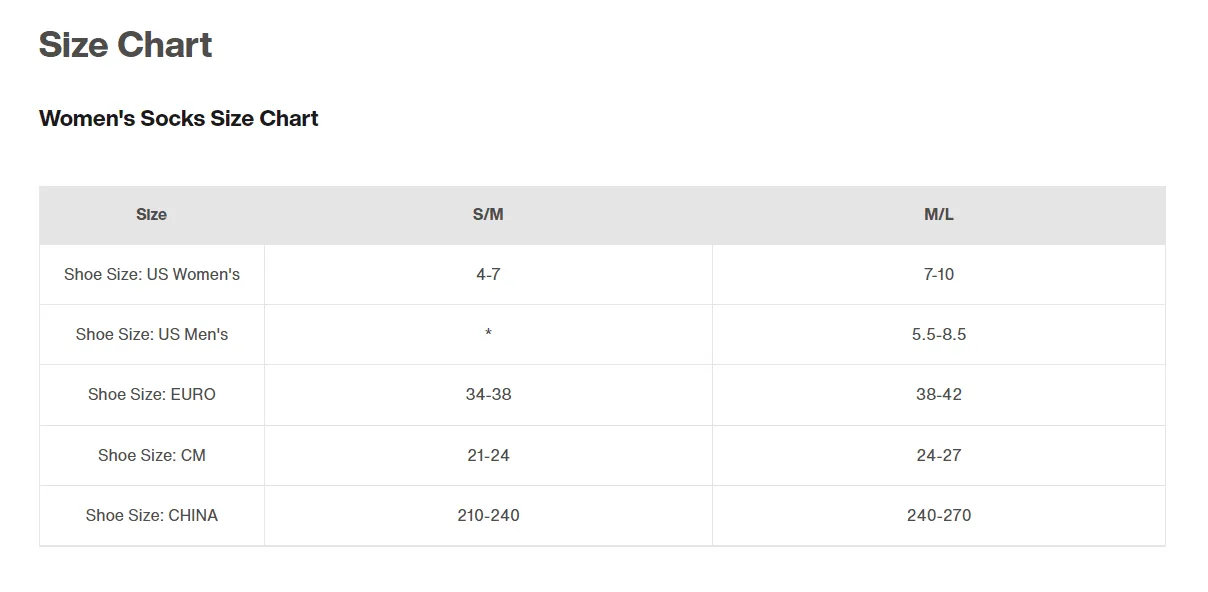Select the asterisk in US Men's row
This screenshot has height=592, width=1208.
point(488,334)
